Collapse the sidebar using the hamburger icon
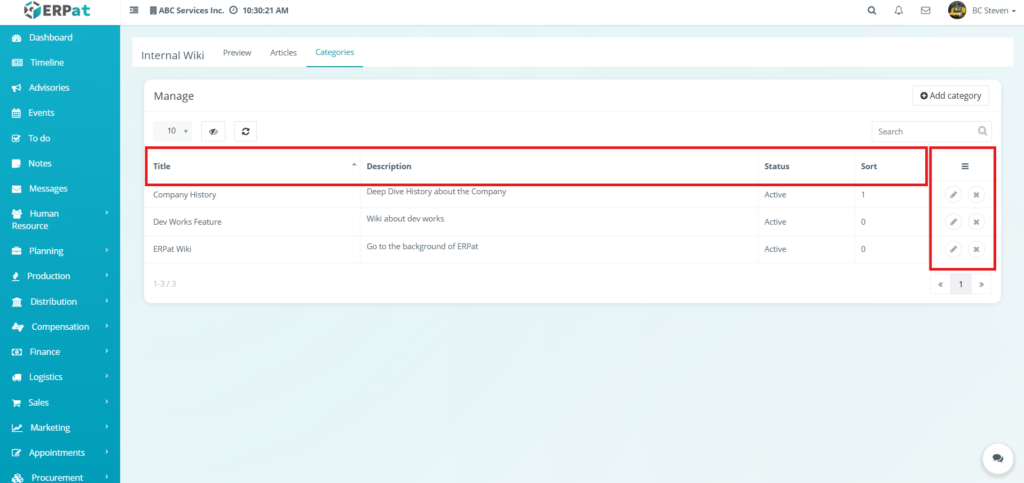The height and width of the screenshot is (483, 1024). (x=134, y=11)
